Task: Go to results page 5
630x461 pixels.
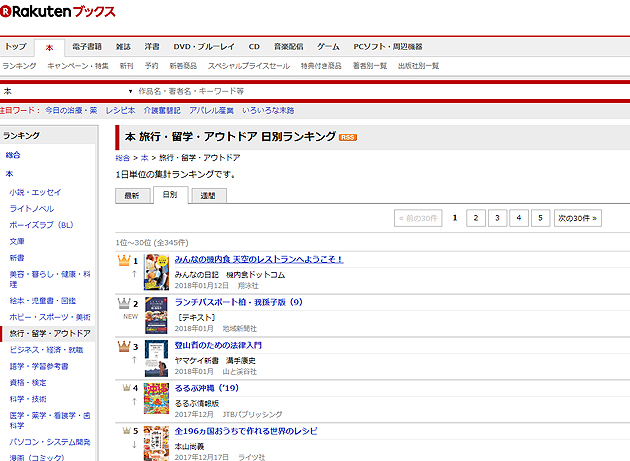Action: (540, 218)
